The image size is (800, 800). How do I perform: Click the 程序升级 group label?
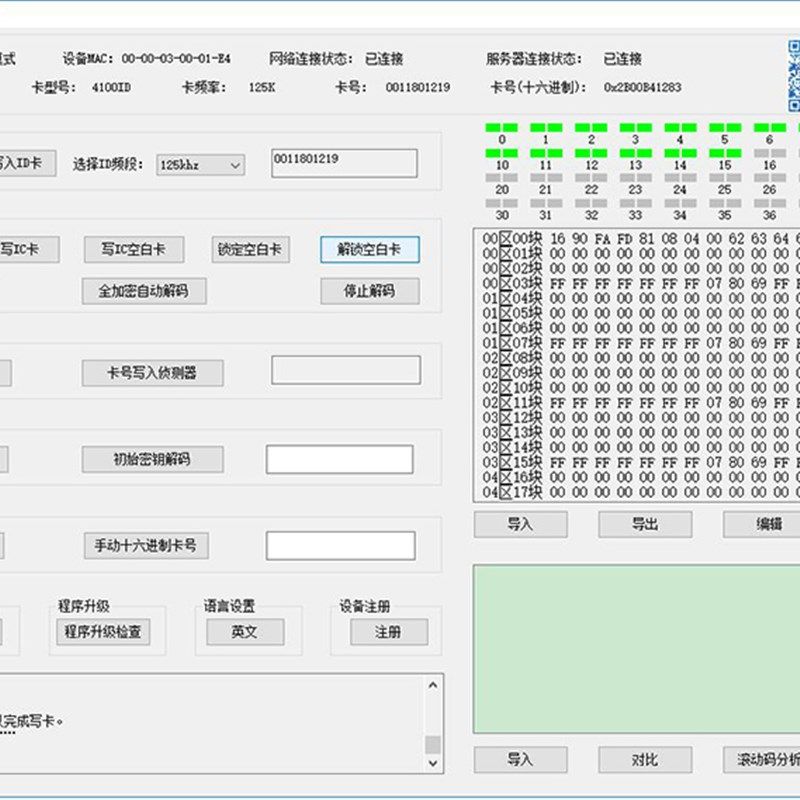coord(84,606)
